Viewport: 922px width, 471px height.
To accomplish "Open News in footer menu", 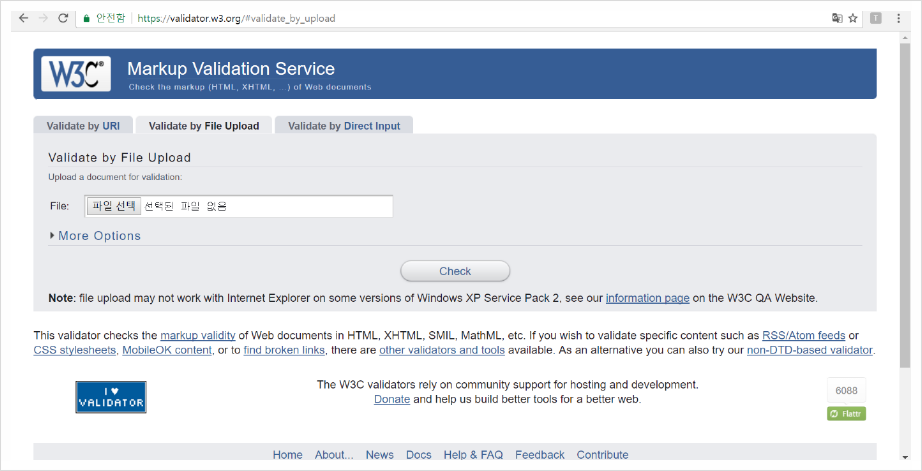I will pyautogui.click(x=380, y=455).
